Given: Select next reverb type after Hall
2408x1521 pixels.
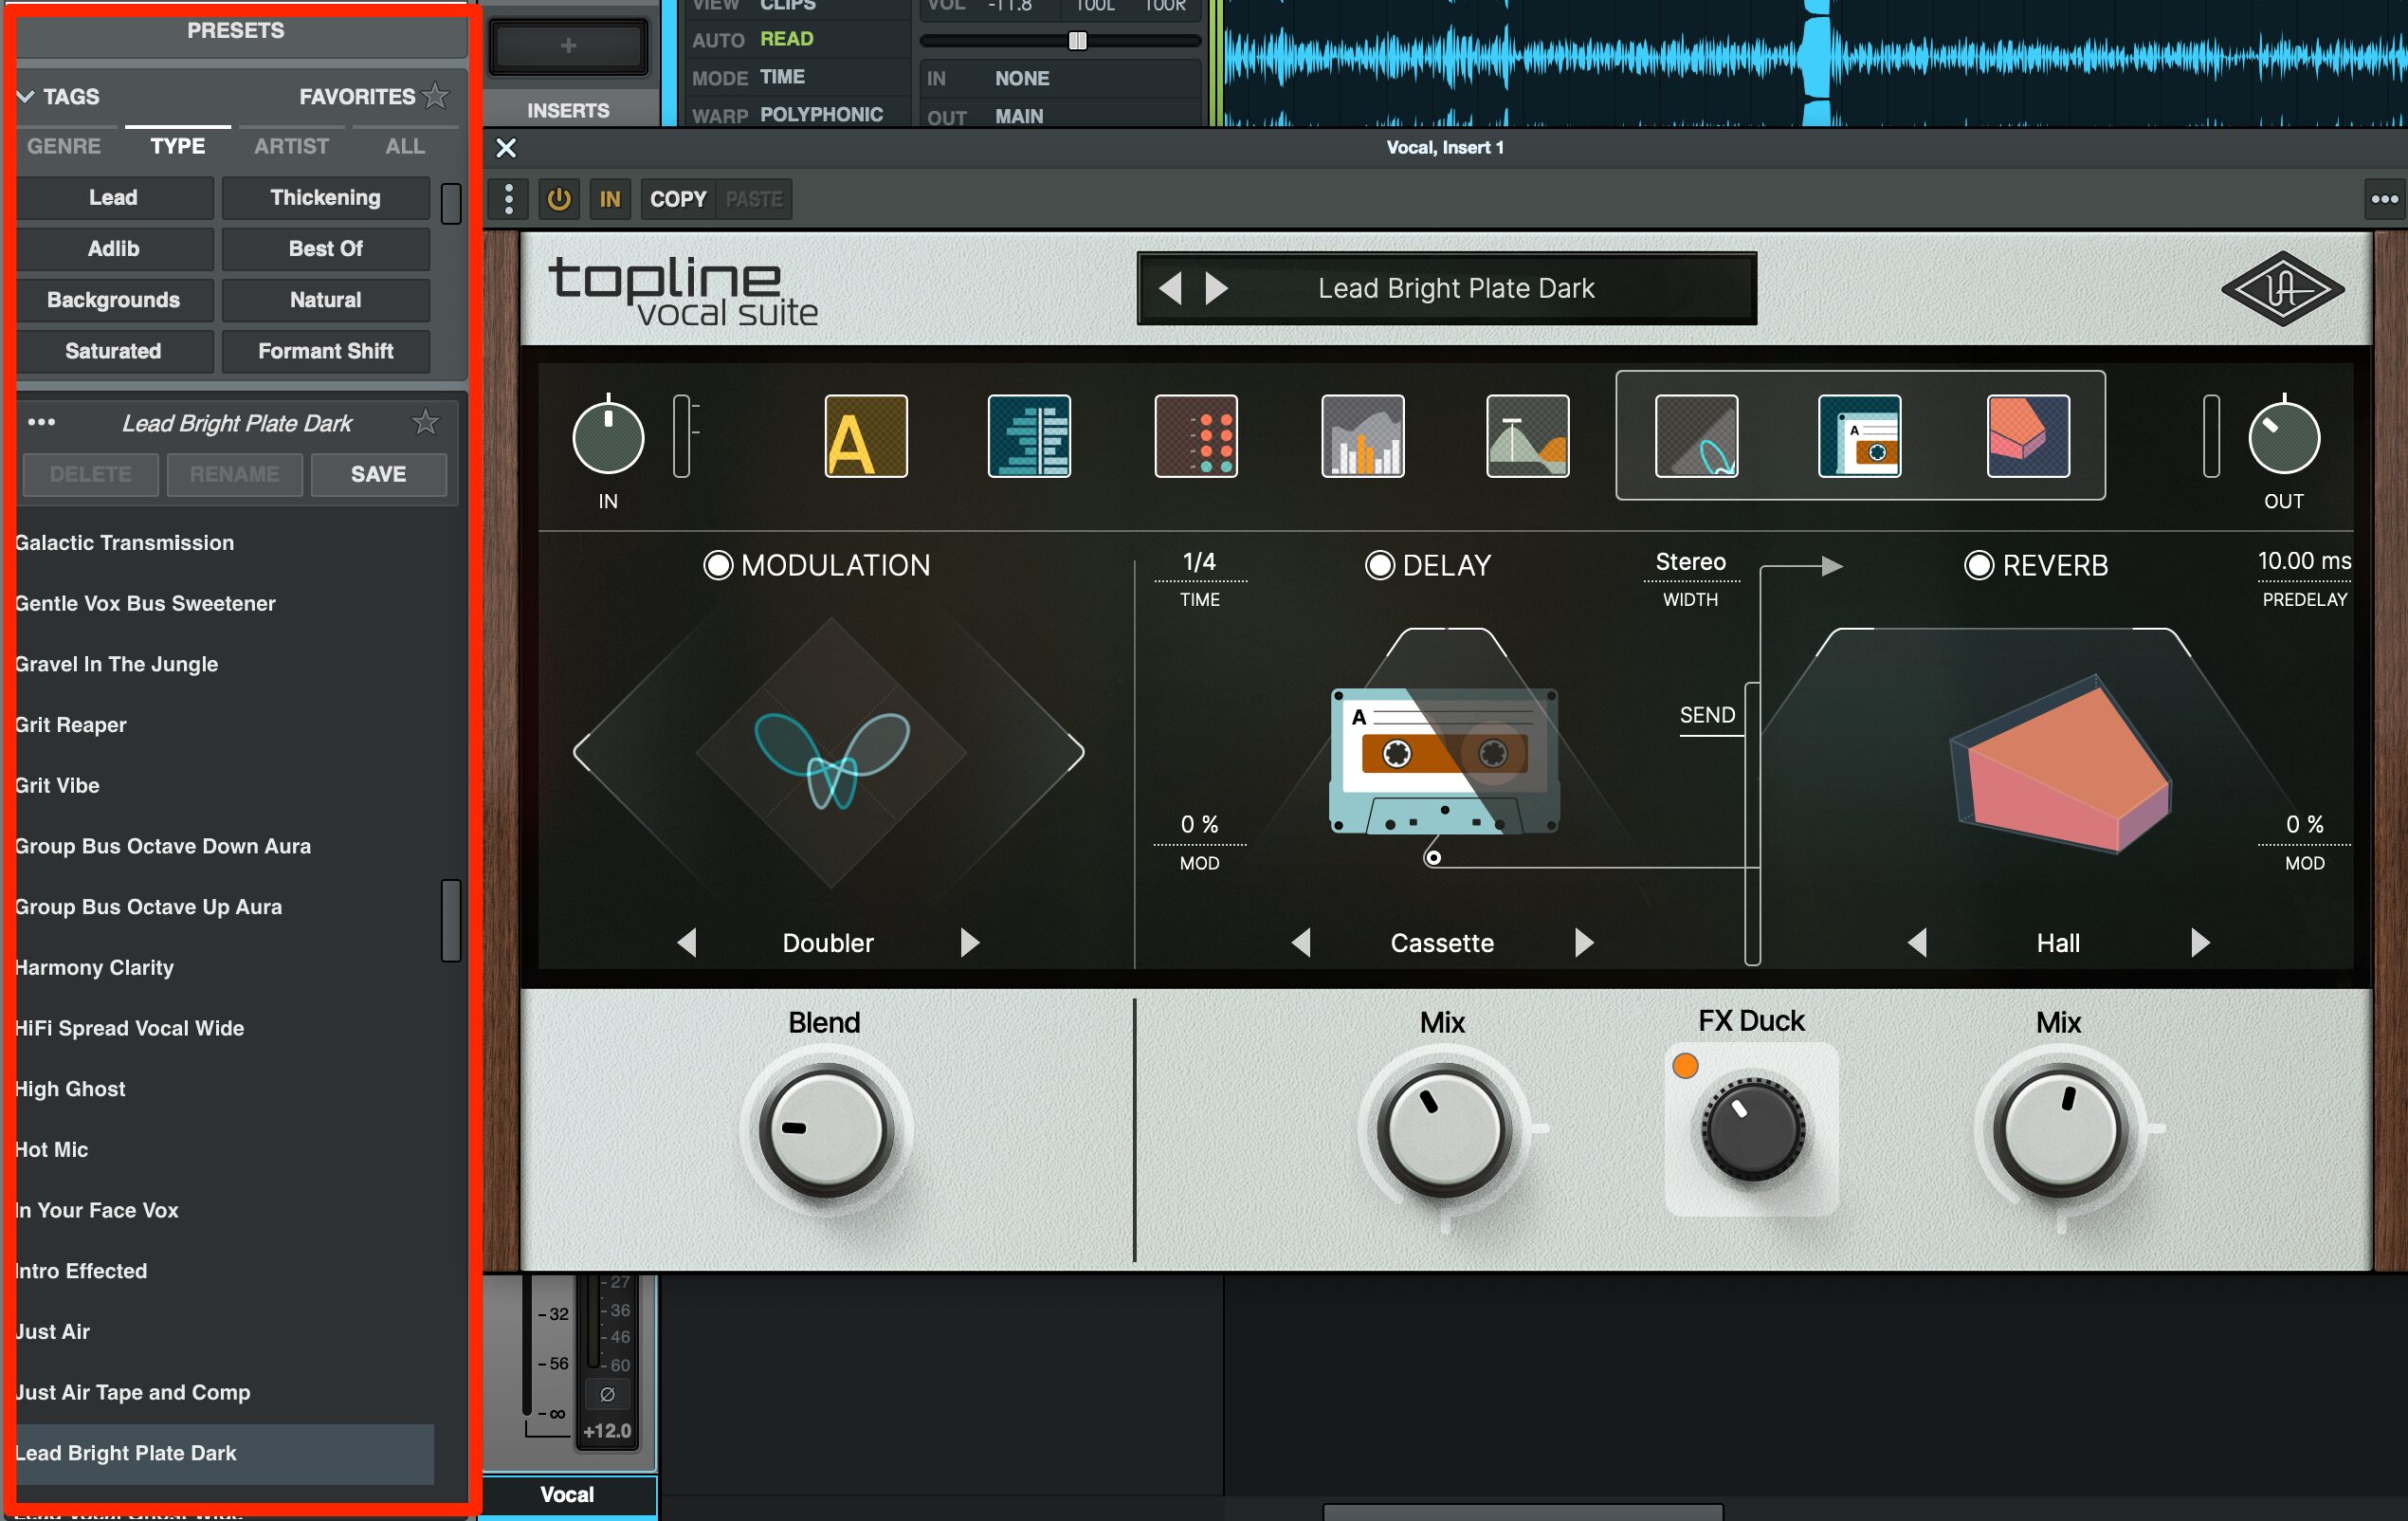Looking at the screenshot, I should (x=2200, y=942).
